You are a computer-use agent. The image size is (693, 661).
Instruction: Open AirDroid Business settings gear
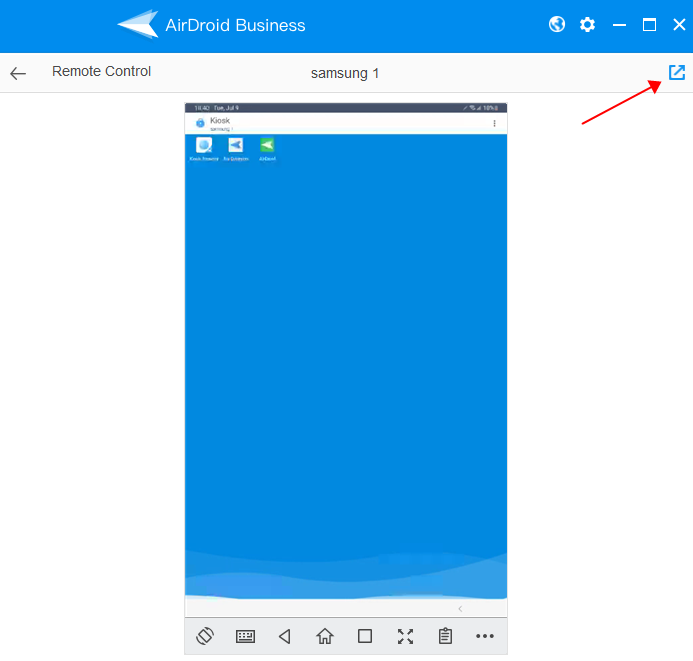(587, 25)
